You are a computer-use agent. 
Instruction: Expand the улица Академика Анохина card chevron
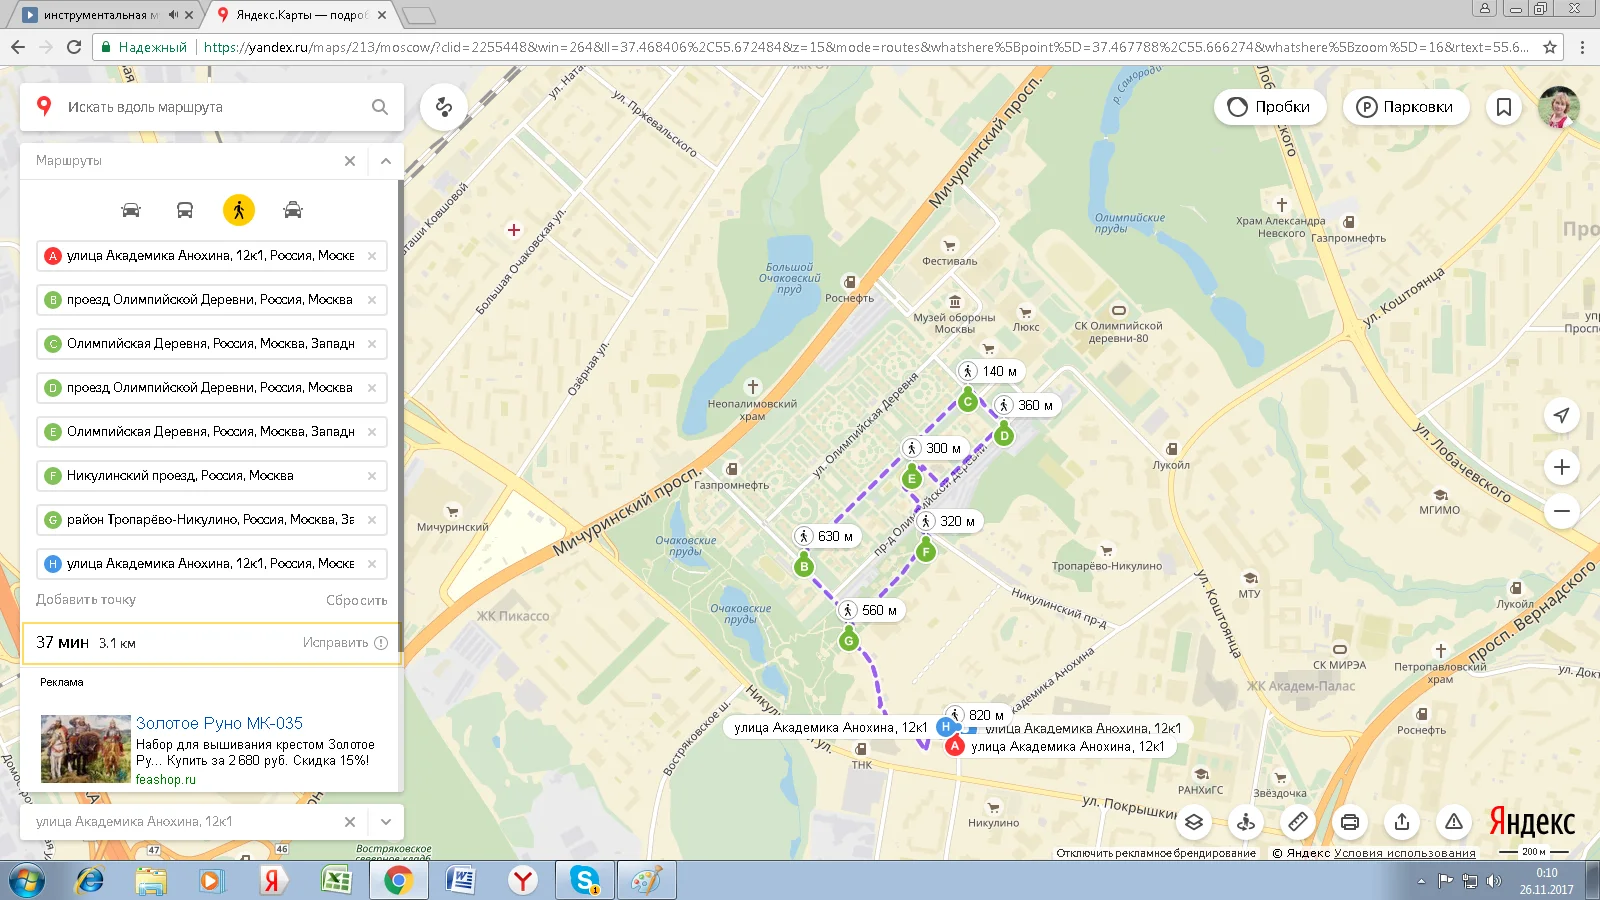(x=386, y=822)
